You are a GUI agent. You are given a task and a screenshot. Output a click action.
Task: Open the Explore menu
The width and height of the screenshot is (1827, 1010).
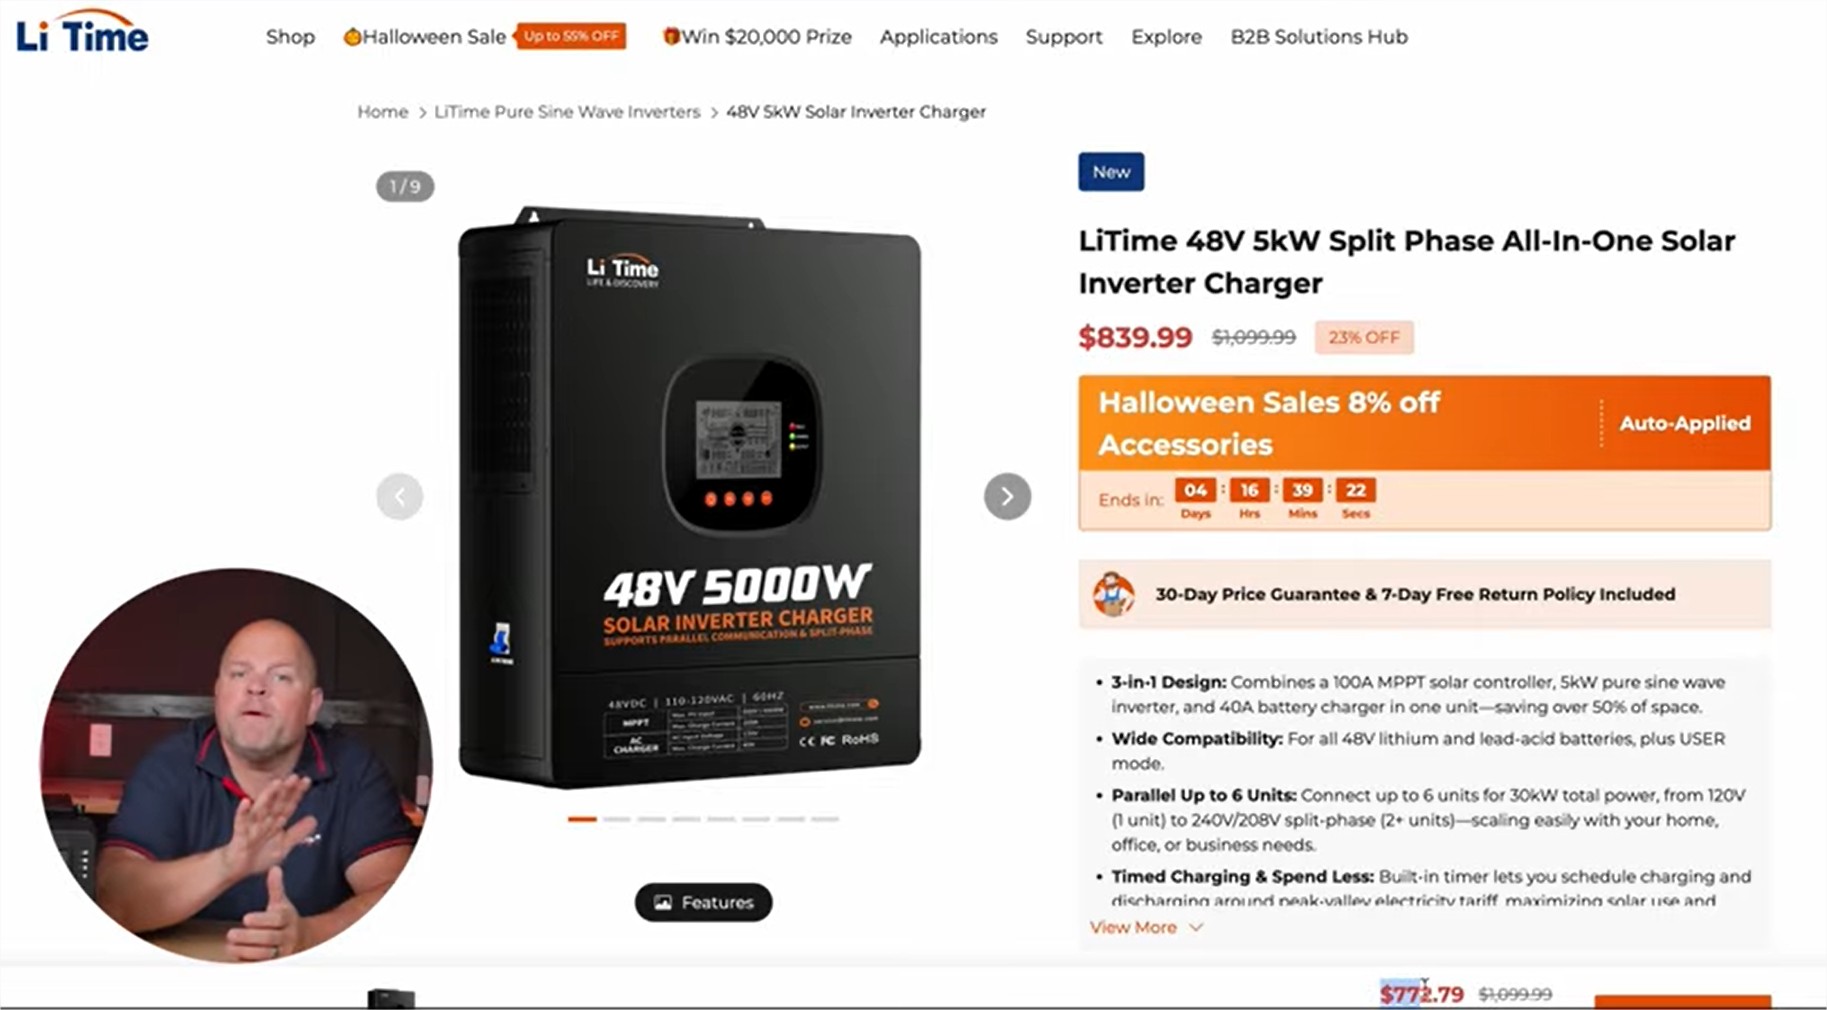[x=1166, y=37]
